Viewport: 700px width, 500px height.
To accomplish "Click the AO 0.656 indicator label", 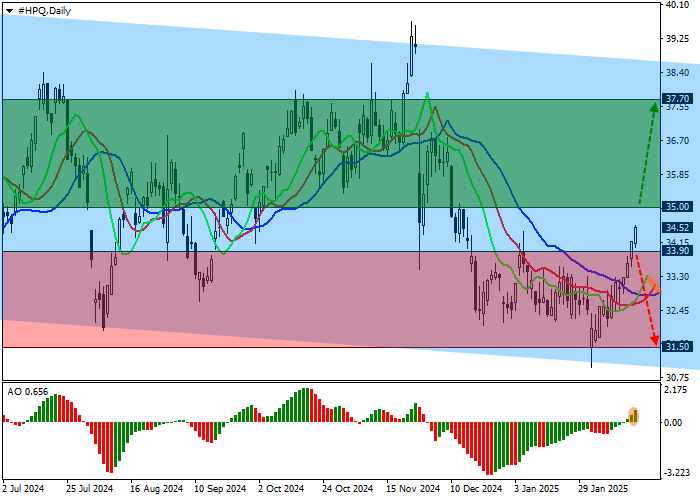I will pos(26,389).
